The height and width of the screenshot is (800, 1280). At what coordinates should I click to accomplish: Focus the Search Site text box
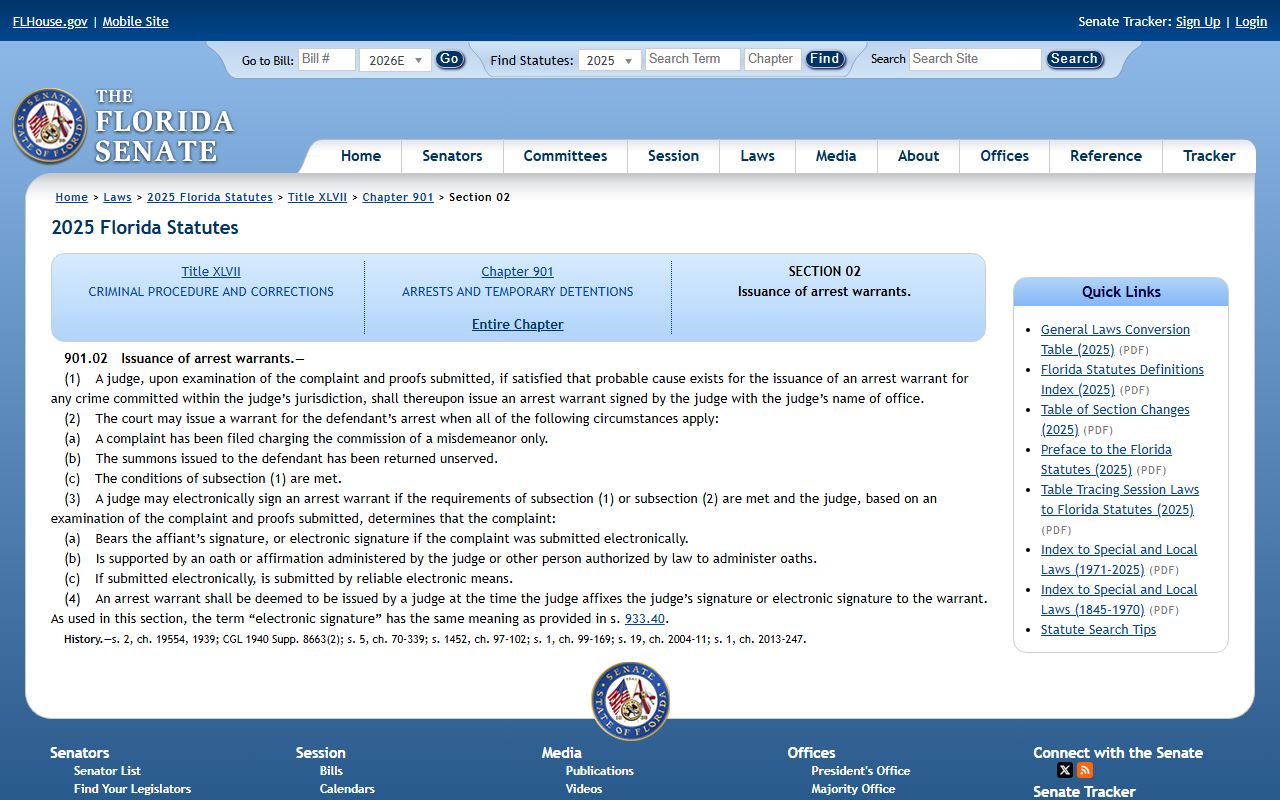pyautogui.click(x=975, y=59)
